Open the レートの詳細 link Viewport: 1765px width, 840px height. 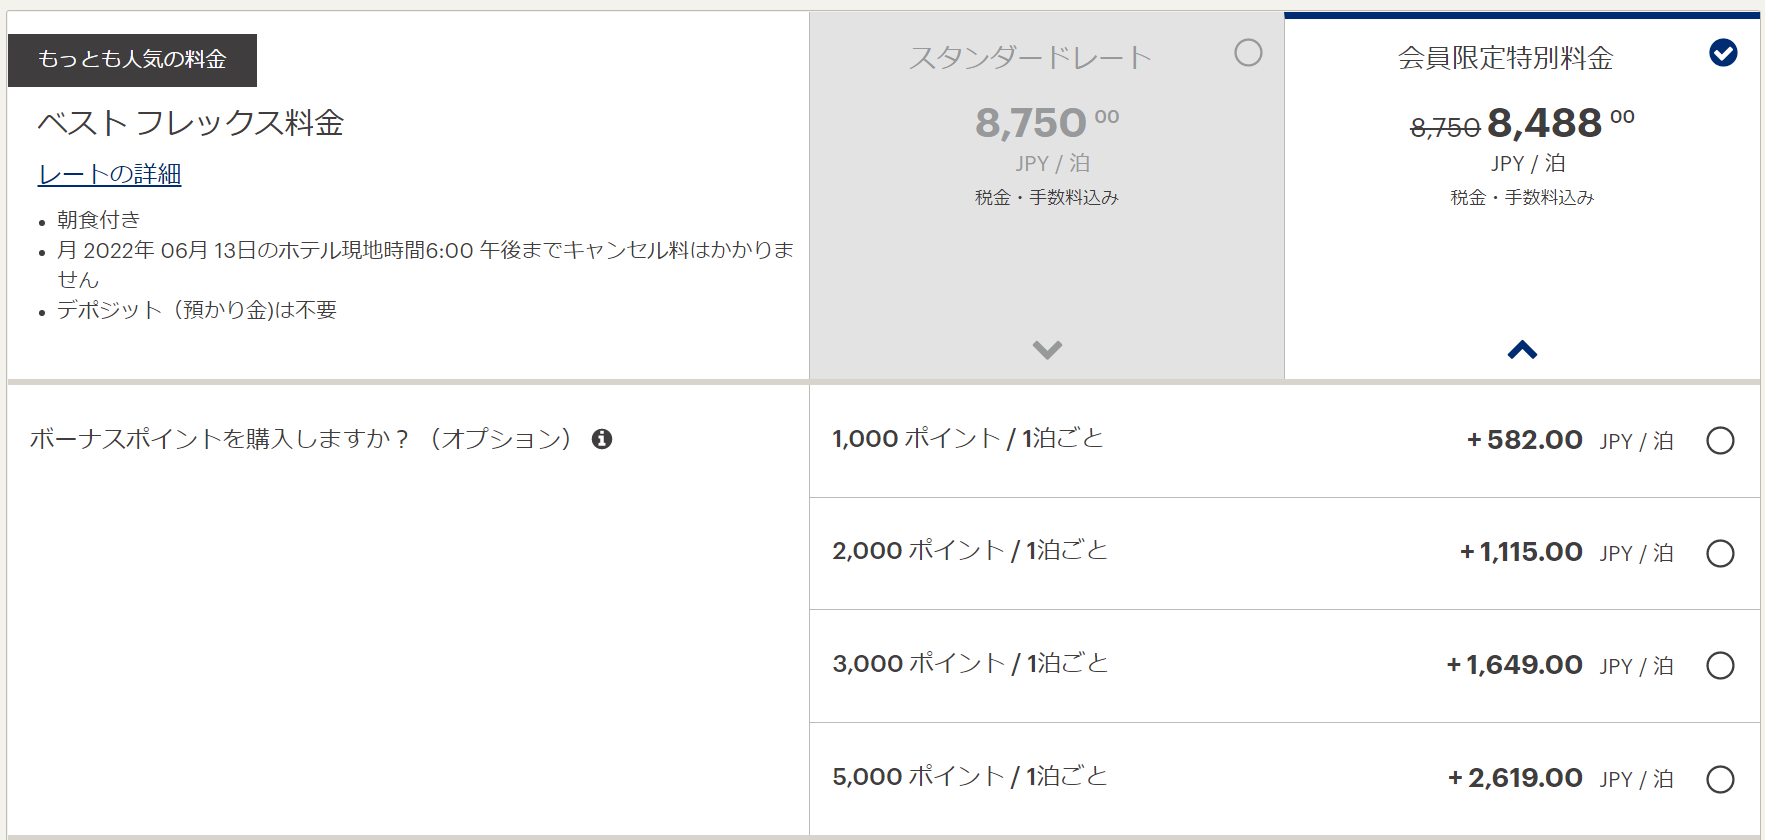(110, 174)
